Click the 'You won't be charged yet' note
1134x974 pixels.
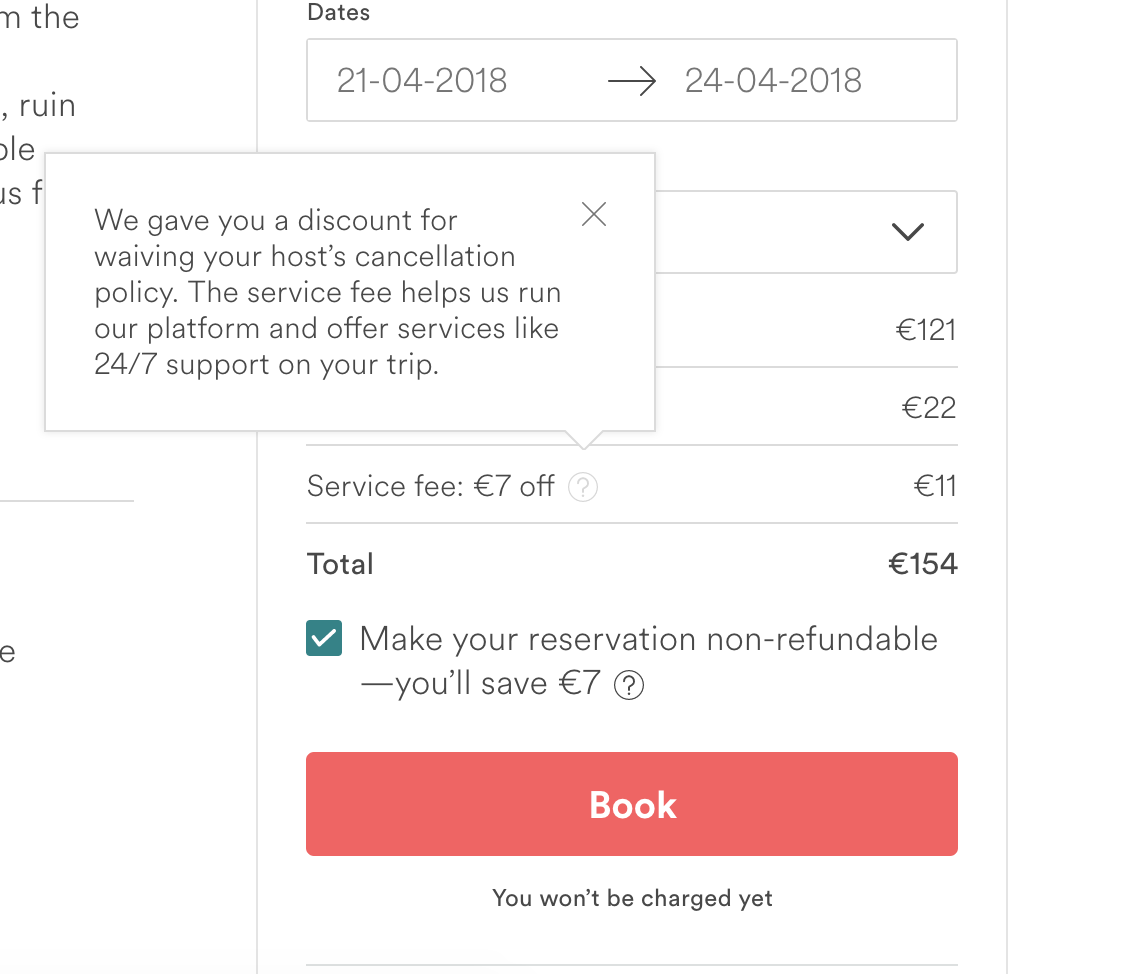click(632, 898)
